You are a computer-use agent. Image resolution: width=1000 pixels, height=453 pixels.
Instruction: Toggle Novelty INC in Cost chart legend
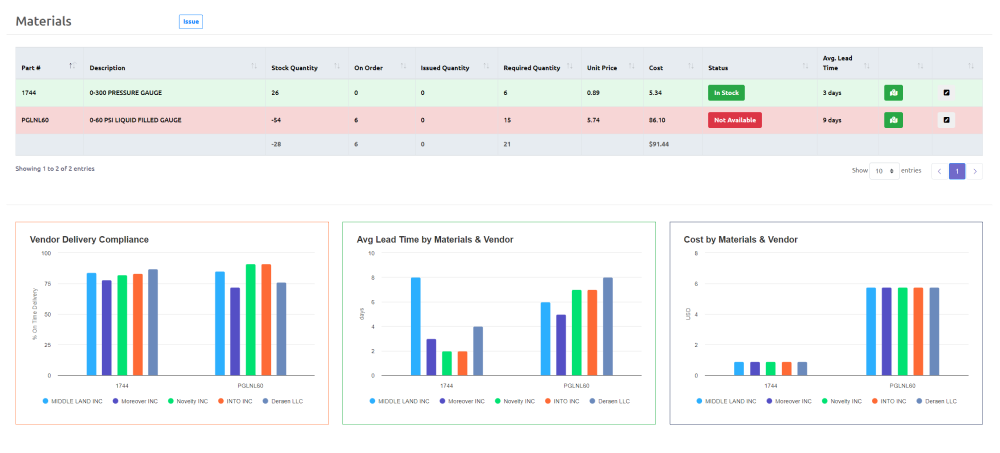tap(842, 401)
